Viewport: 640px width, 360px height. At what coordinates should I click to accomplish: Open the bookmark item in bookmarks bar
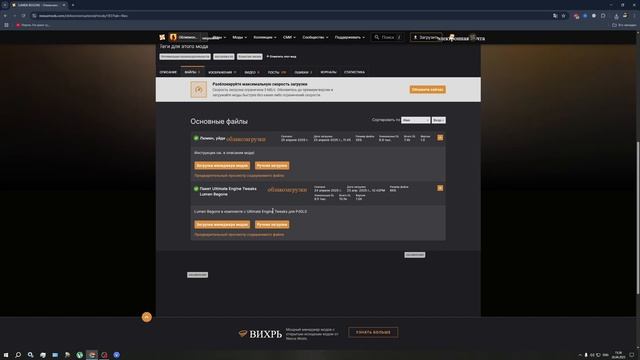[33, 25]
